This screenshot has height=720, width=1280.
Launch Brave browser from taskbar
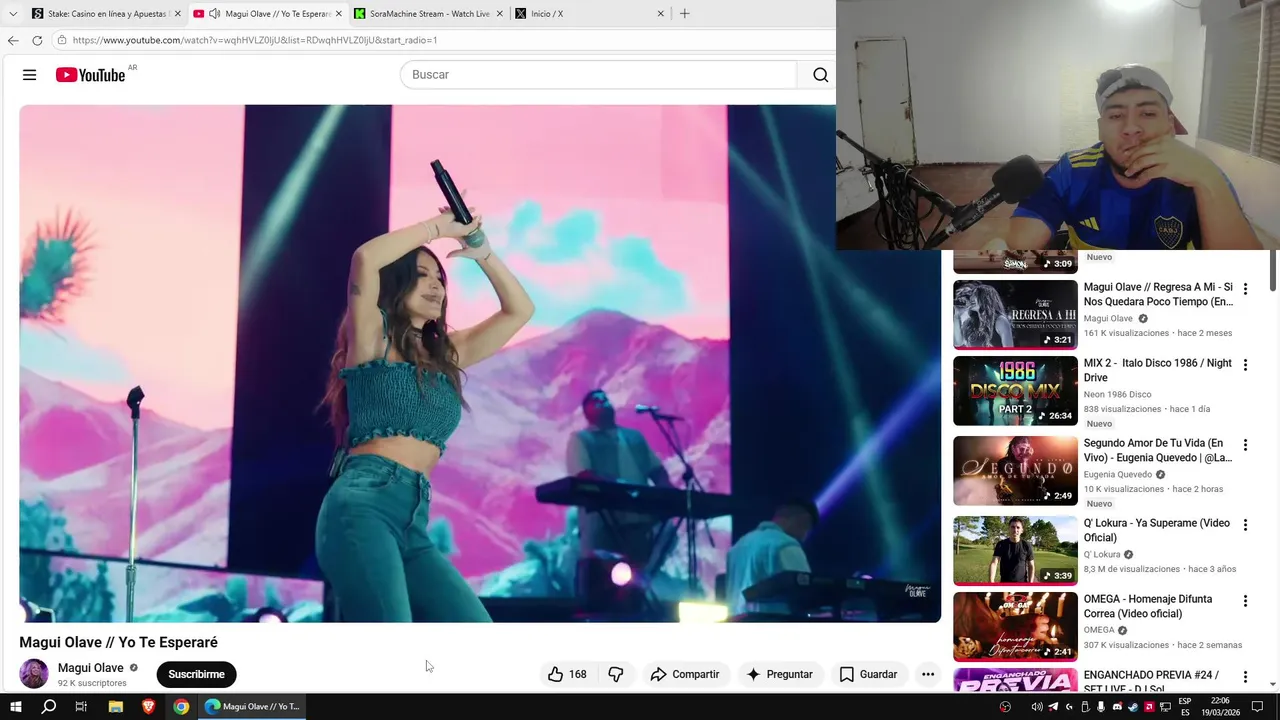(x=148, y=707)
